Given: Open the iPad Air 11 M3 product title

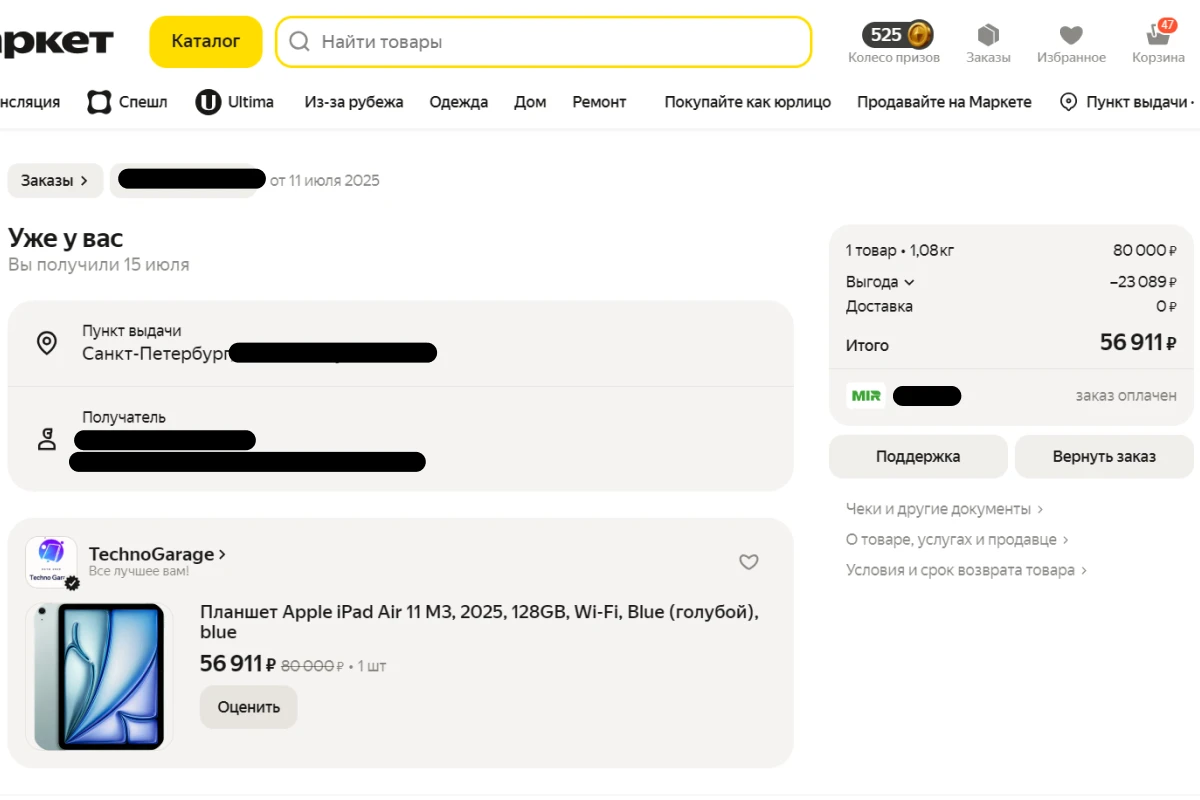Looking at the screenshot, I should 479,622.
